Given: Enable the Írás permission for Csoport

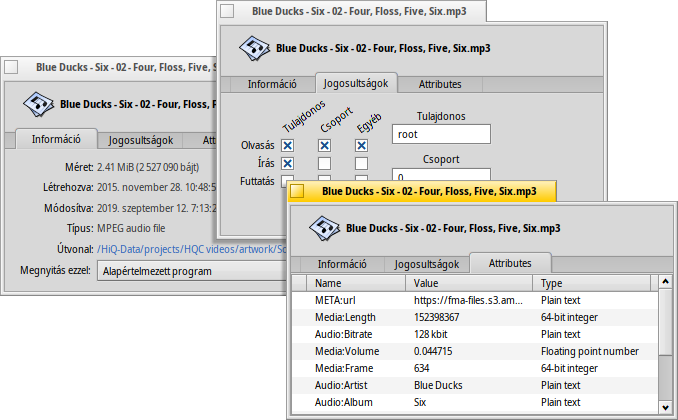Looking at the screenshot, I should [324, 164].
